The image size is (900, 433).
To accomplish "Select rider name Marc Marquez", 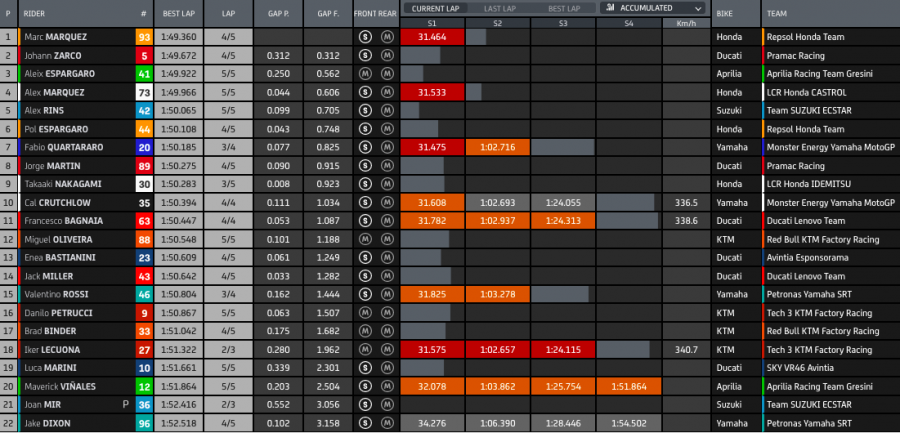I will pos(56,37).
